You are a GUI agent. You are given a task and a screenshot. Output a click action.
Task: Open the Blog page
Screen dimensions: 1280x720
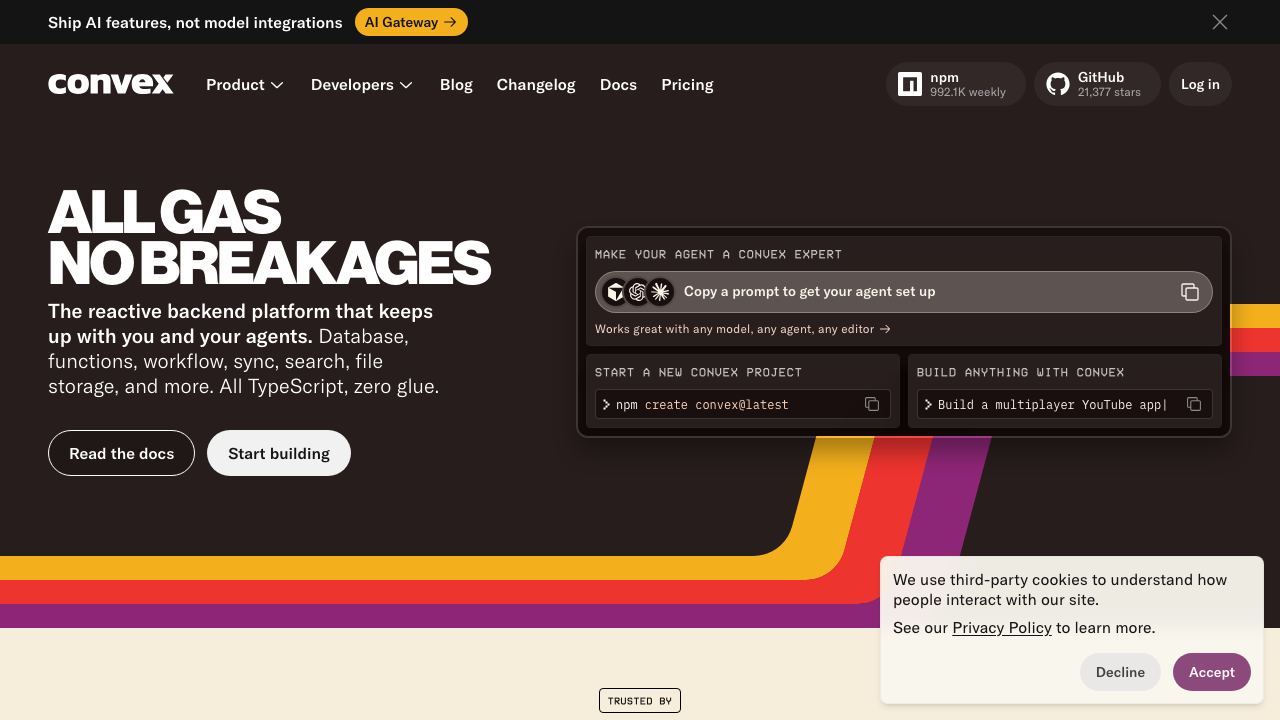pyautogui.click(x=456, y=85)
